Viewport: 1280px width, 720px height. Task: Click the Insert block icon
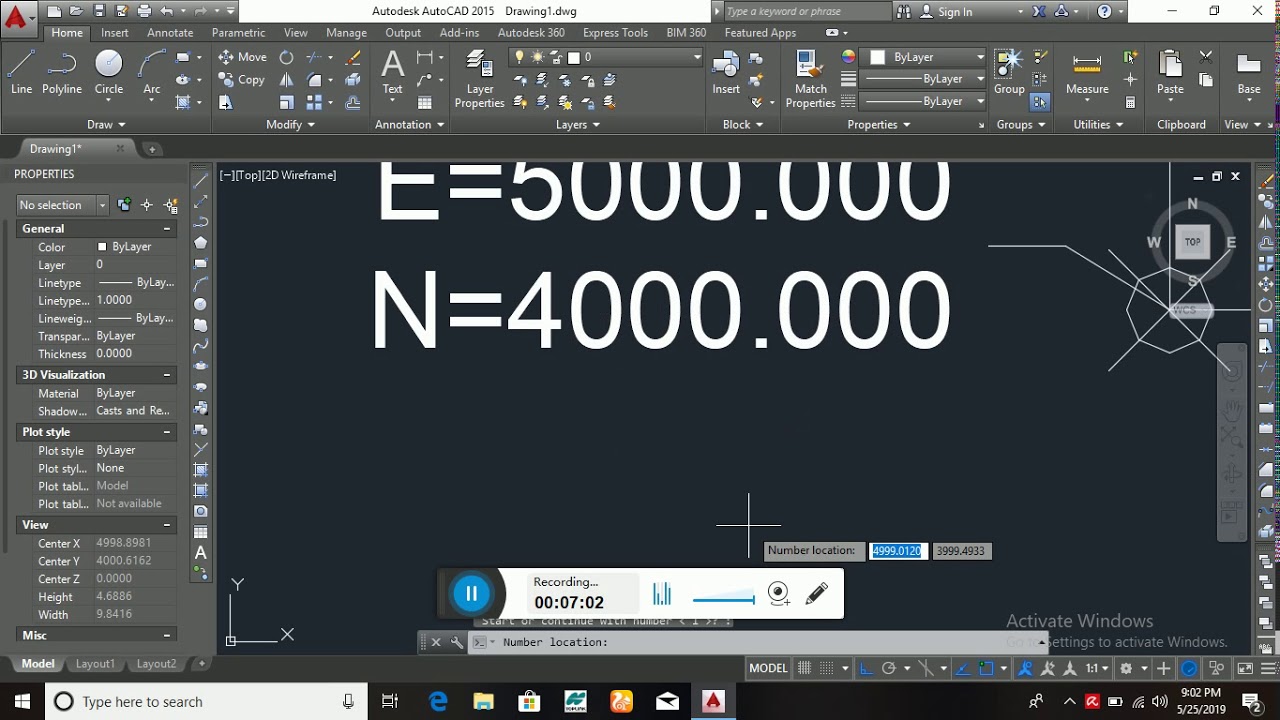coord(726,72)
